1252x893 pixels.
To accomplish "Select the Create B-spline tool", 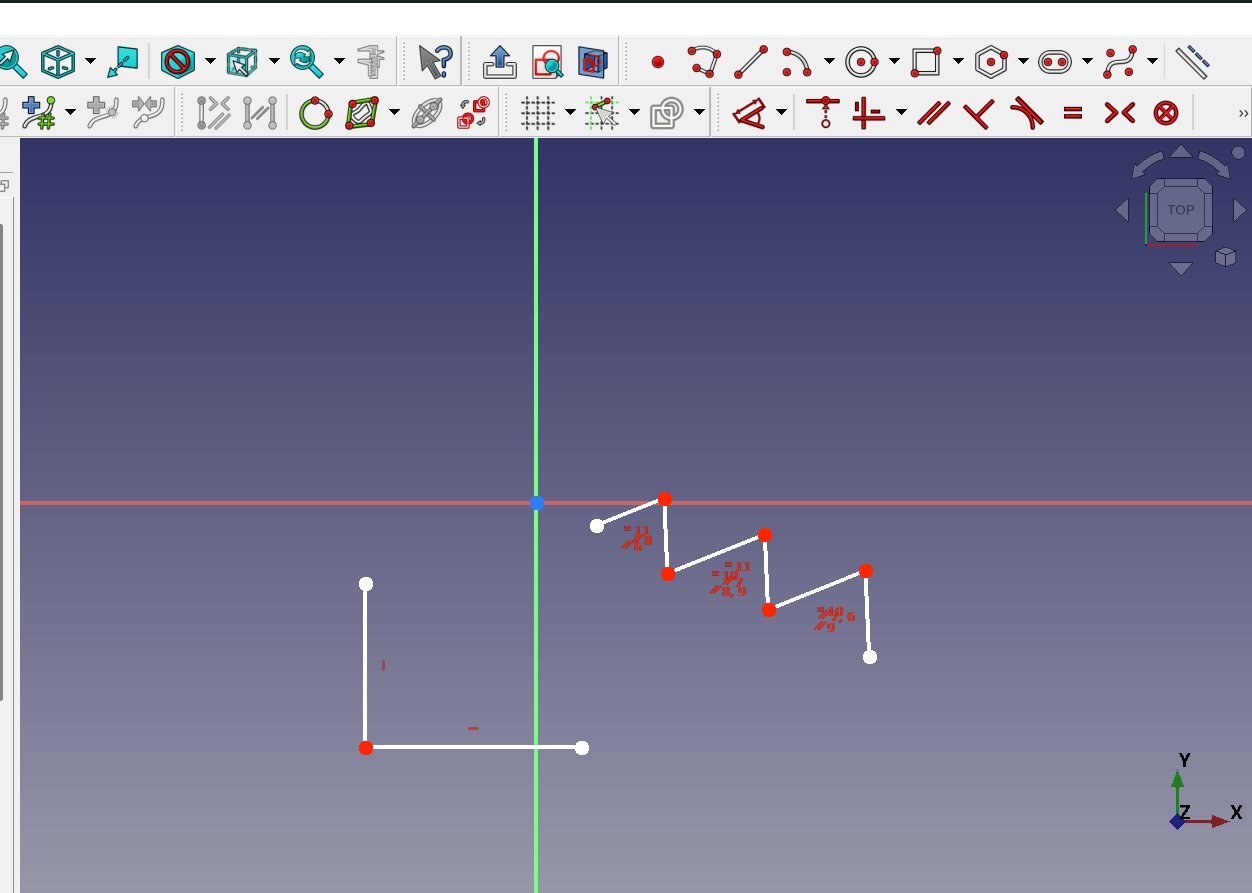I will tap(1119, 62).
